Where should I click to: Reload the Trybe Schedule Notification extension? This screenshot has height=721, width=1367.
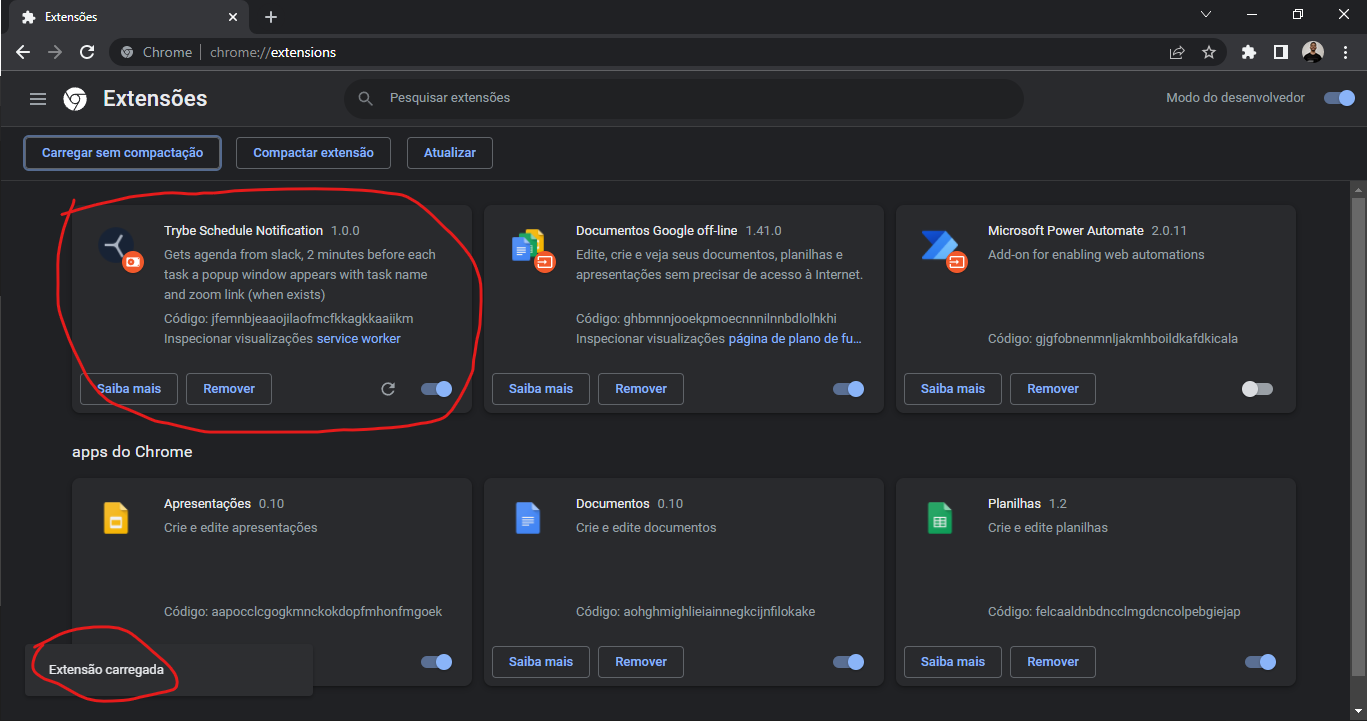pos(388,389)
